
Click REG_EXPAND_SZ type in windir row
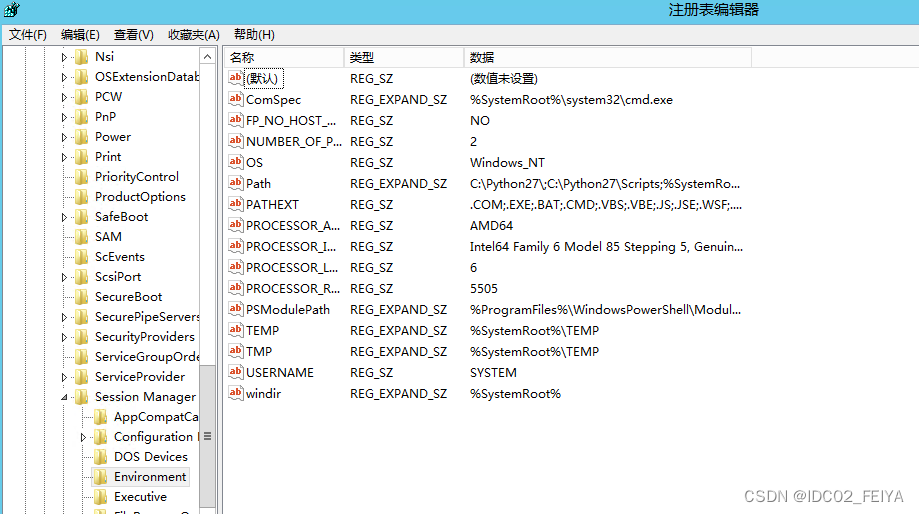click(x=399, y=394)
